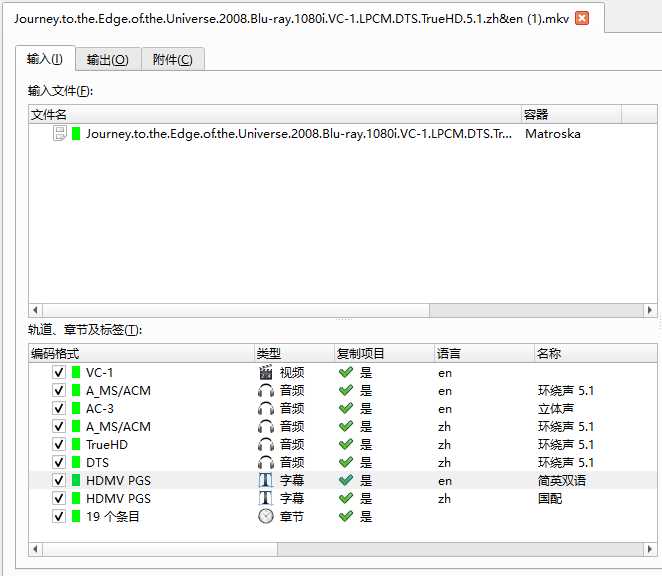This screenshot has width=662, height=576.
Task: Click the headphones icon on the DTS row
Action: click(x=266, y=462)
